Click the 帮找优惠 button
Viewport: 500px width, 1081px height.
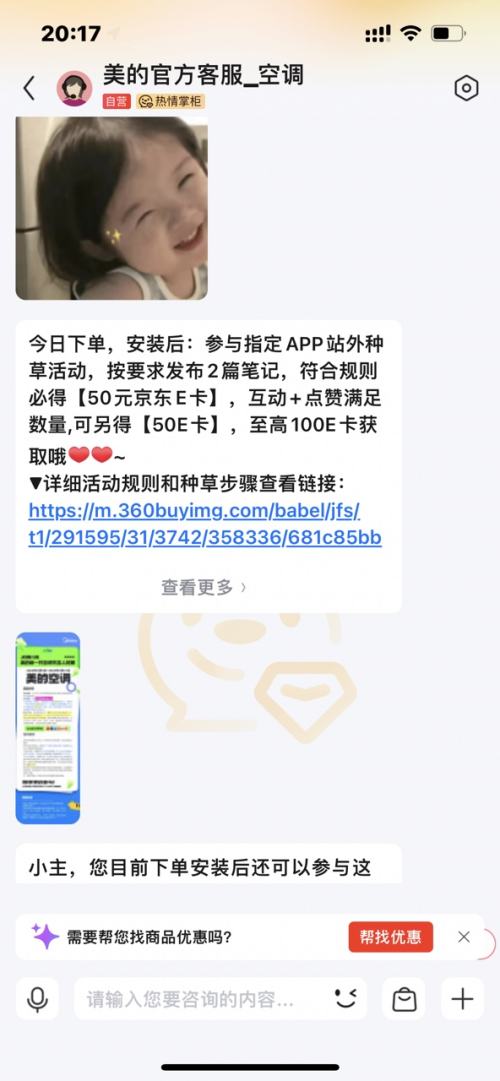click(390, 937)
